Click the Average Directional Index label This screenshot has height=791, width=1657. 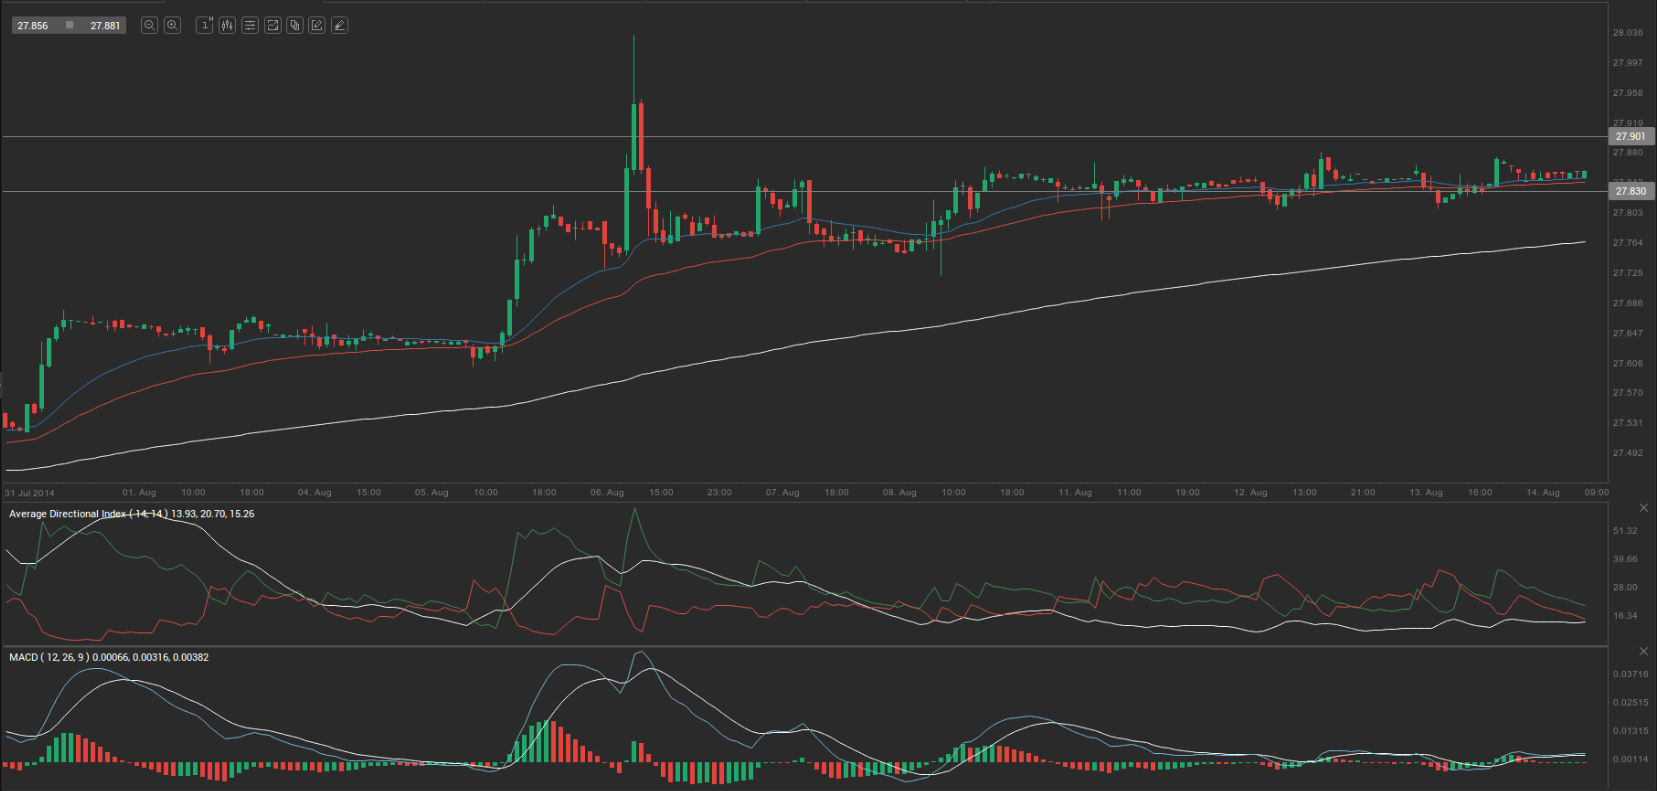(x=68, y=514)
